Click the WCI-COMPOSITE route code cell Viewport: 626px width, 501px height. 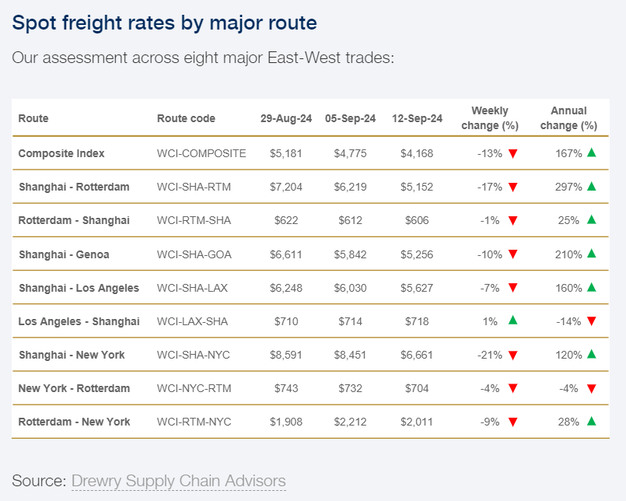[201, 153]
